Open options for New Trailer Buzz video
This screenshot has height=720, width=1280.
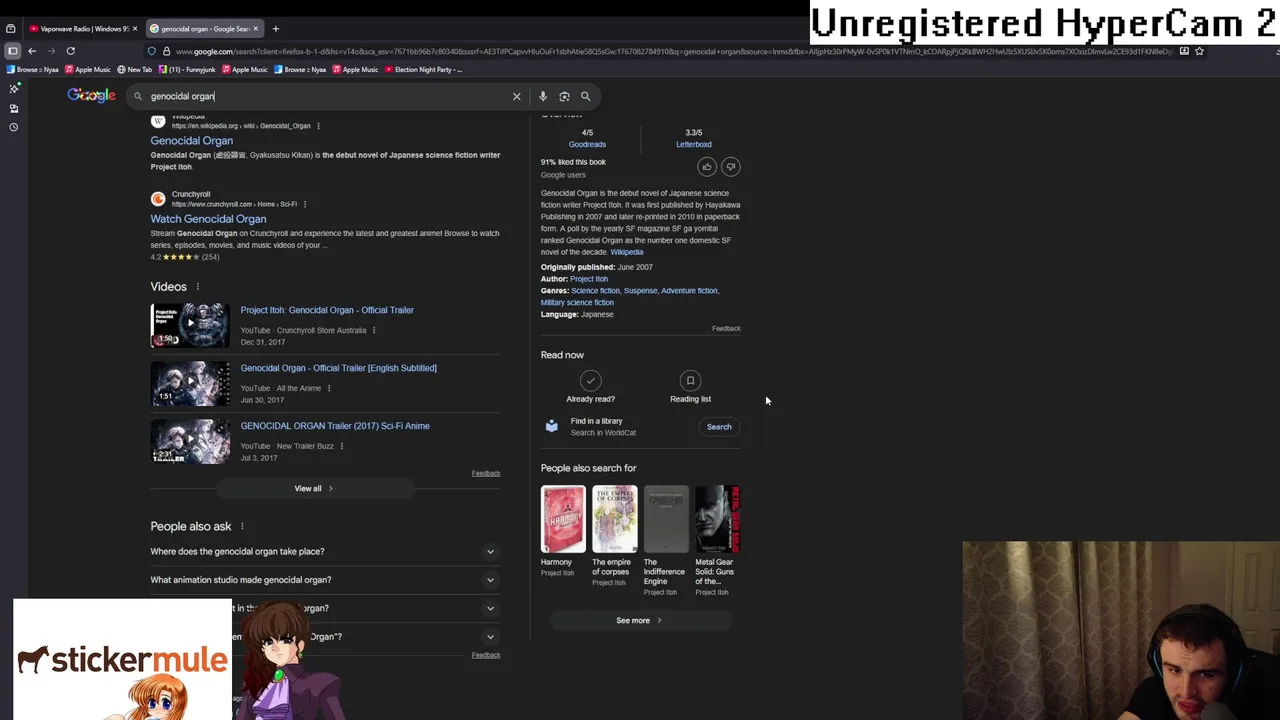[x=341, y=446]
